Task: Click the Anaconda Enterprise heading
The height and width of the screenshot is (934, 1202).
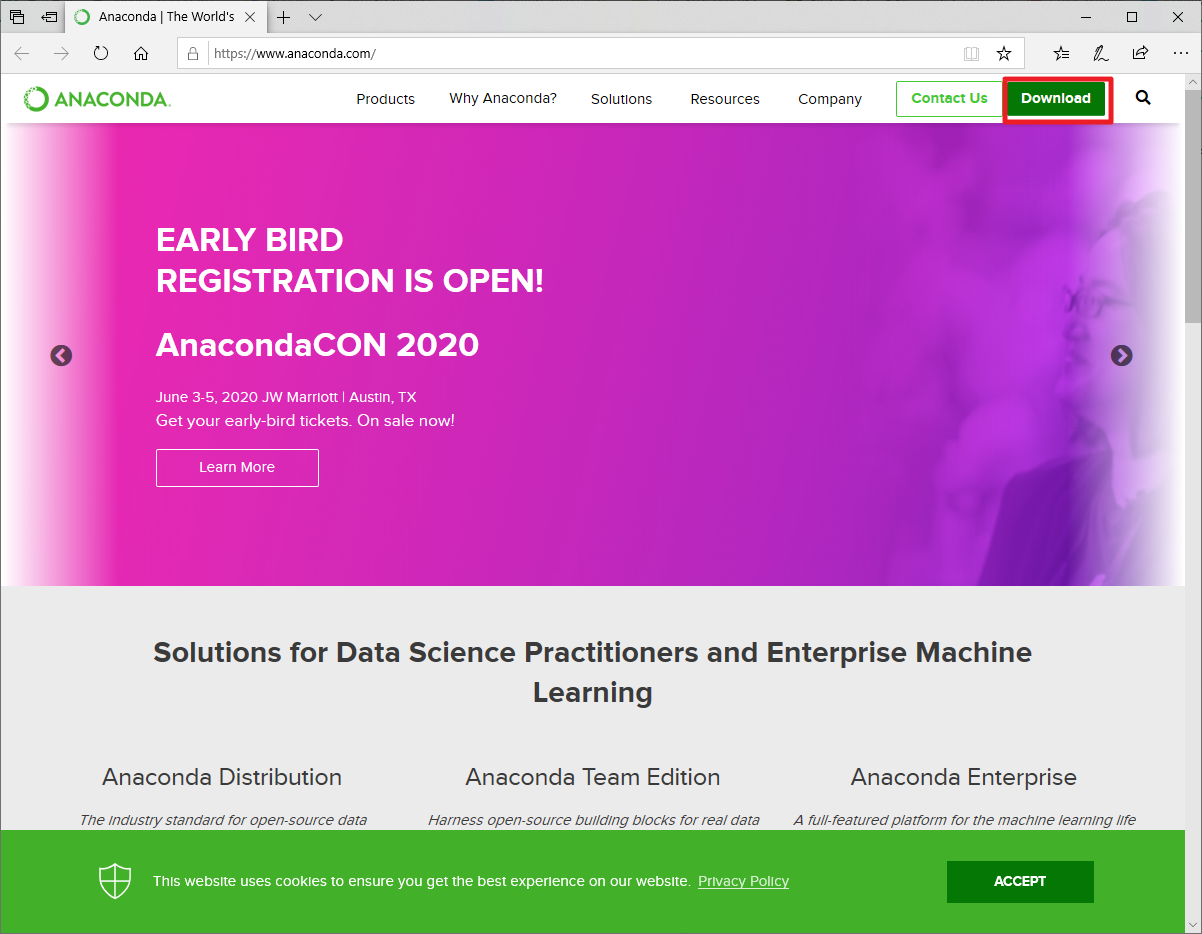Action: tap(964, 777)
